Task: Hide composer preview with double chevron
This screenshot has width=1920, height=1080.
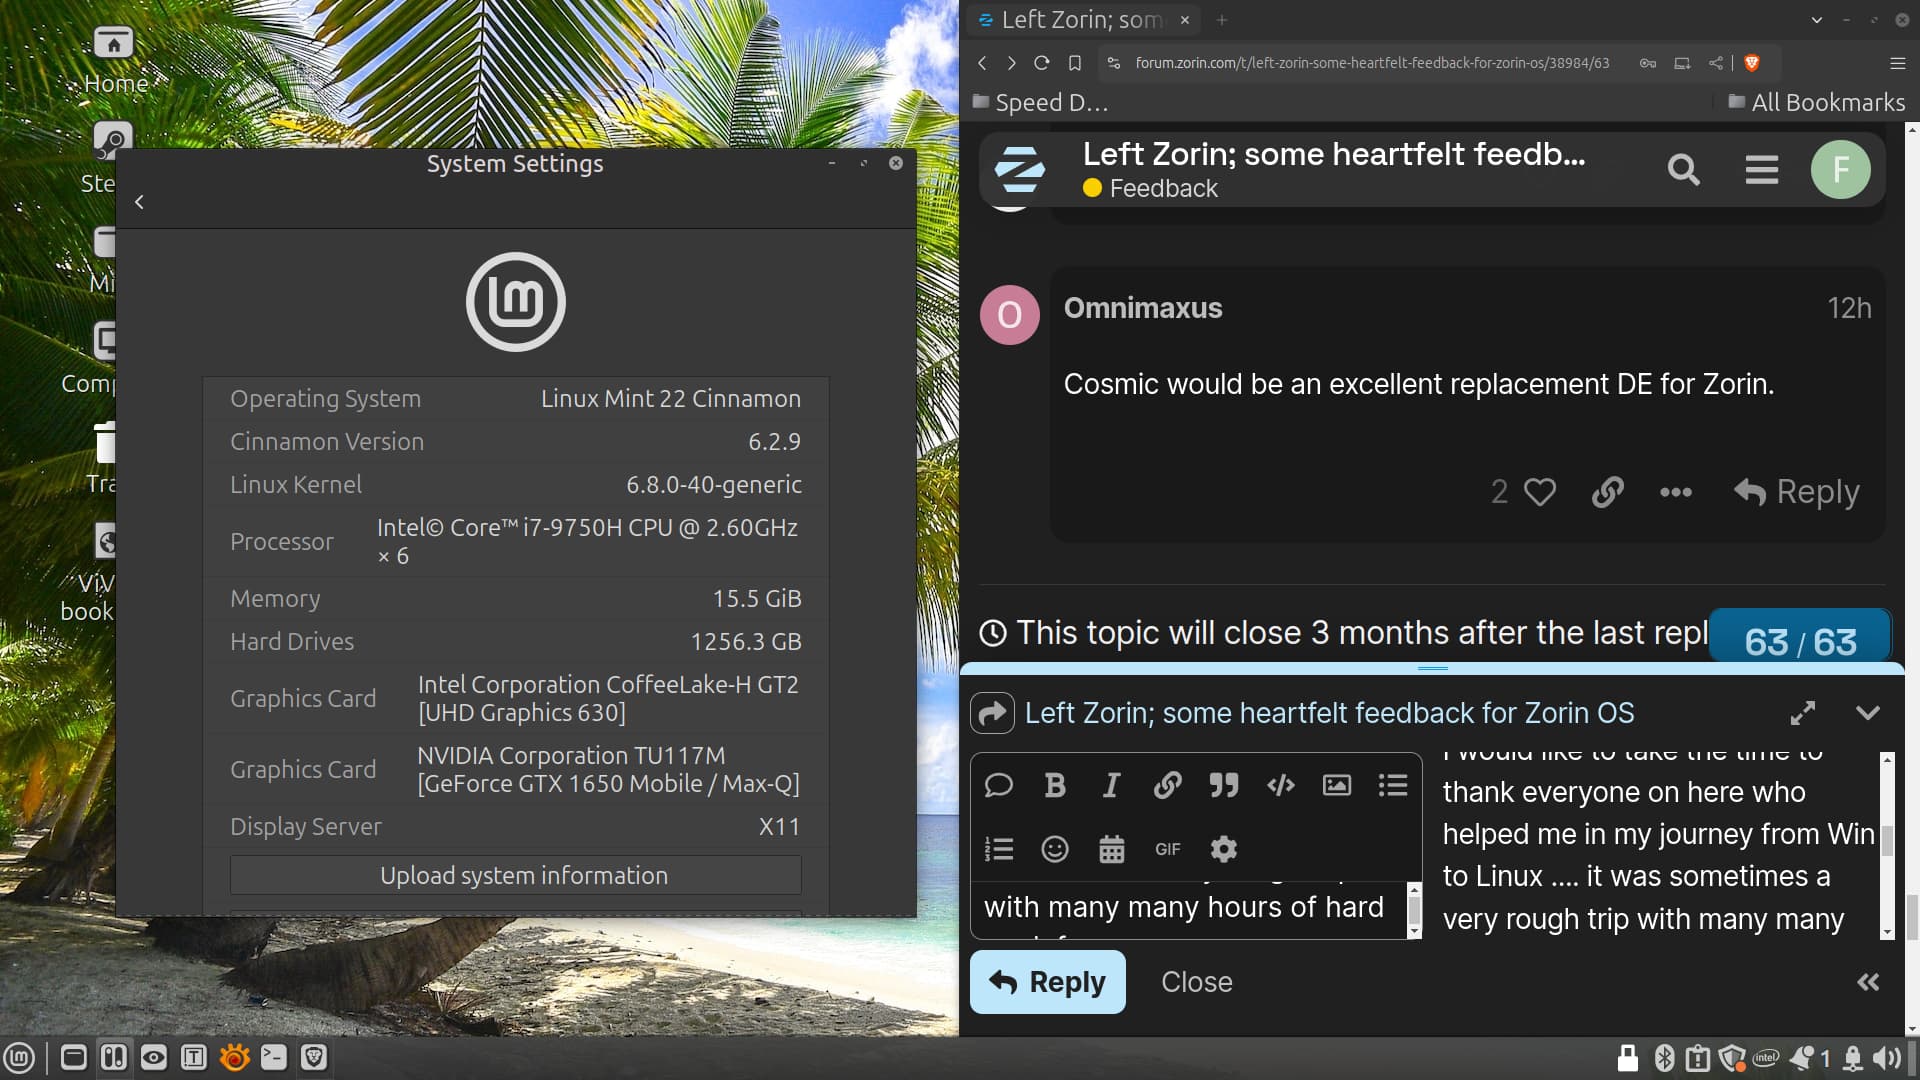Action: tap(1868, 982)
